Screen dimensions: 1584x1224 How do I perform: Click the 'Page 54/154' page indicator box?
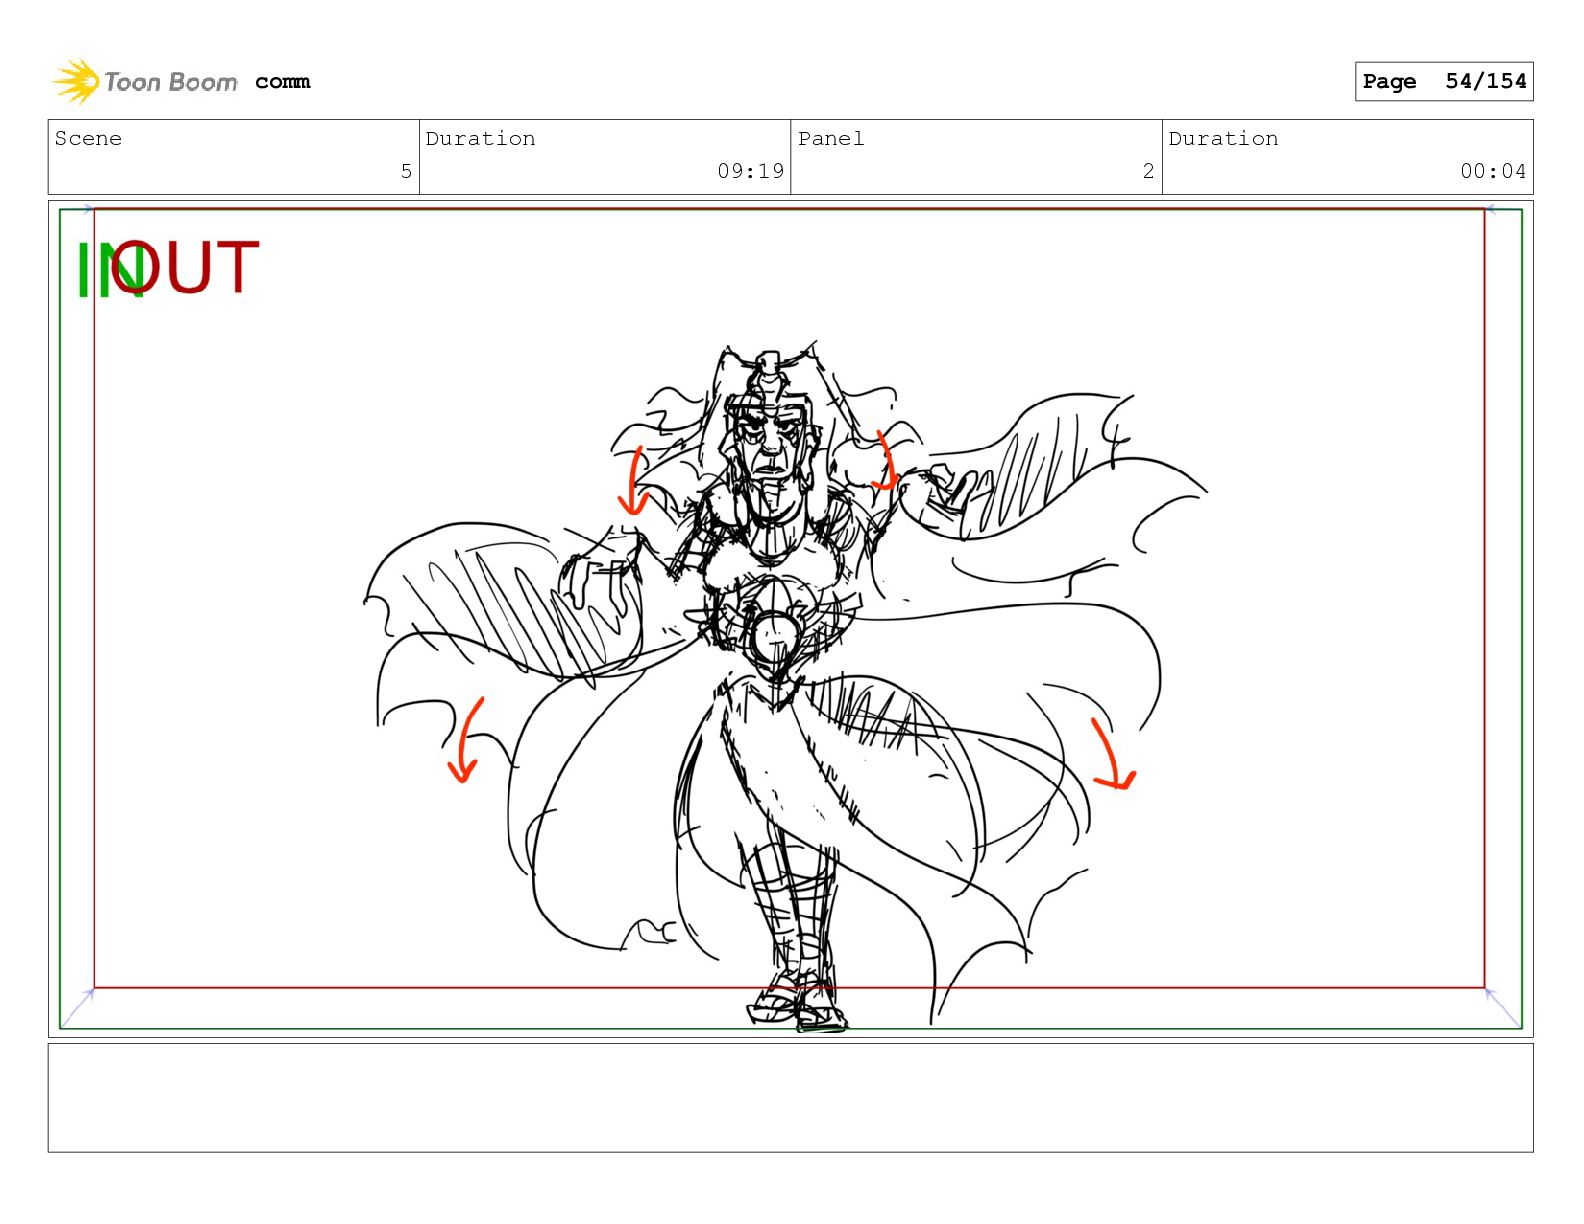click(x=1444, y=81)
